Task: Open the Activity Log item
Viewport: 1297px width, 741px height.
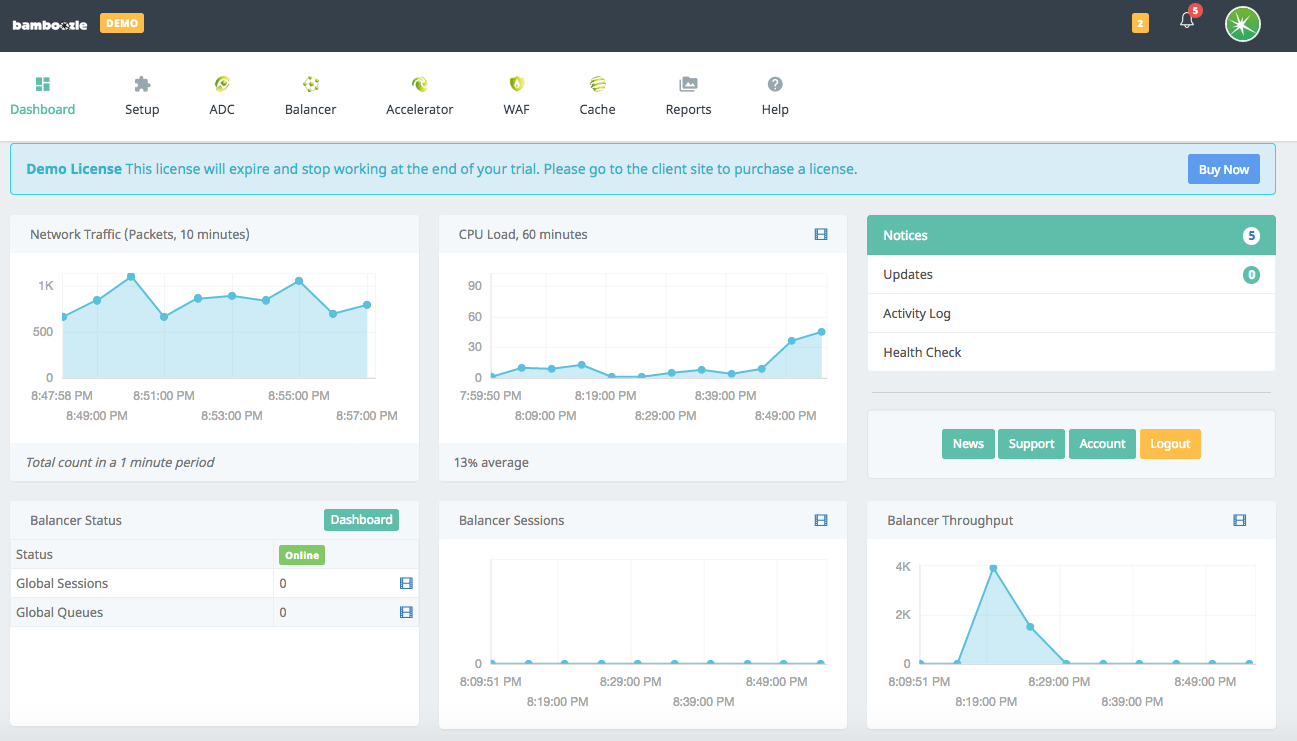Action: (x=1071, y=313)
